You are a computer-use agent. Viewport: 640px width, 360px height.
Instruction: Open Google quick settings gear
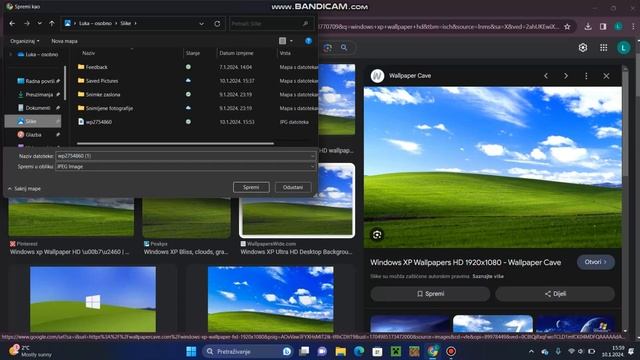tap(583, 48)
